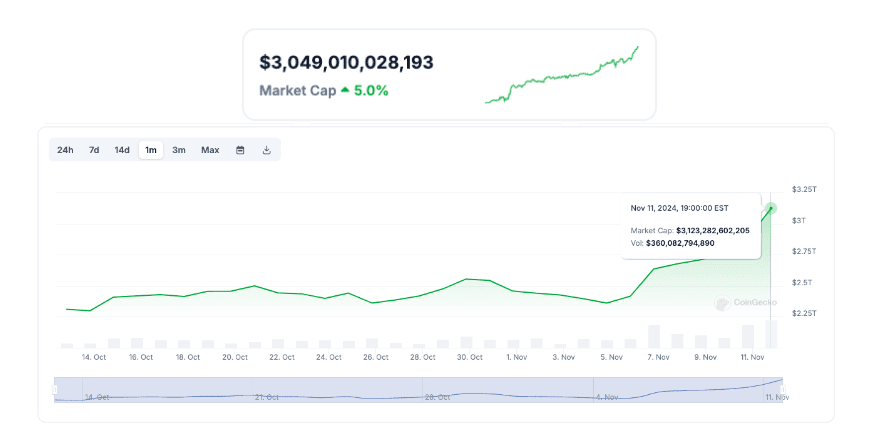Click the market cap sparkline thumbnail
882x444 pixels.
tap(562, 75)
